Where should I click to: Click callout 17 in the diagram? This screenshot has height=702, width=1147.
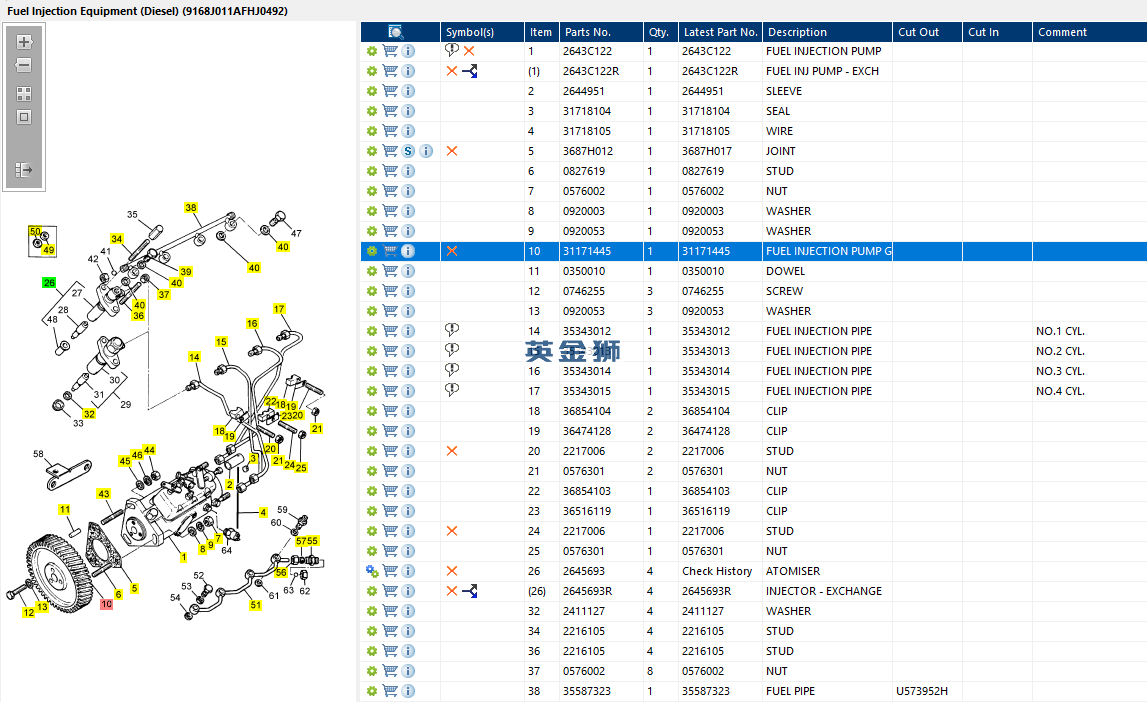pos(279,309)
